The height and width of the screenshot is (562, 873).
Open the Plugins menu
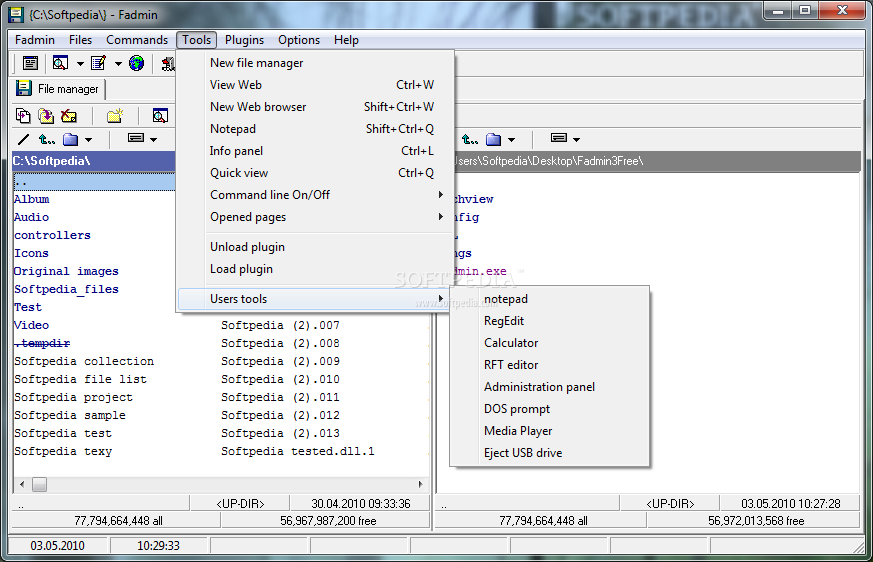[244, 40]
